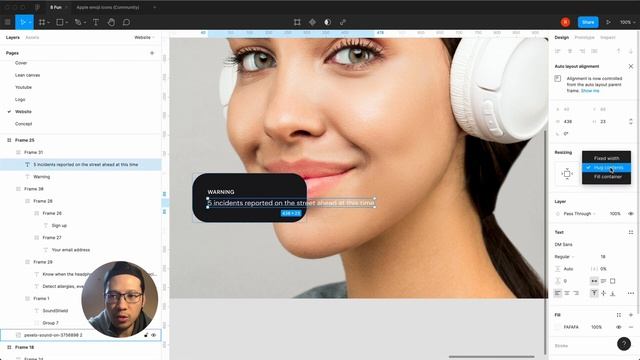Remove the FAFAFA fill with minus icon
The height and width of the screenshot is (360, 640).
click(x=631, y=327)
